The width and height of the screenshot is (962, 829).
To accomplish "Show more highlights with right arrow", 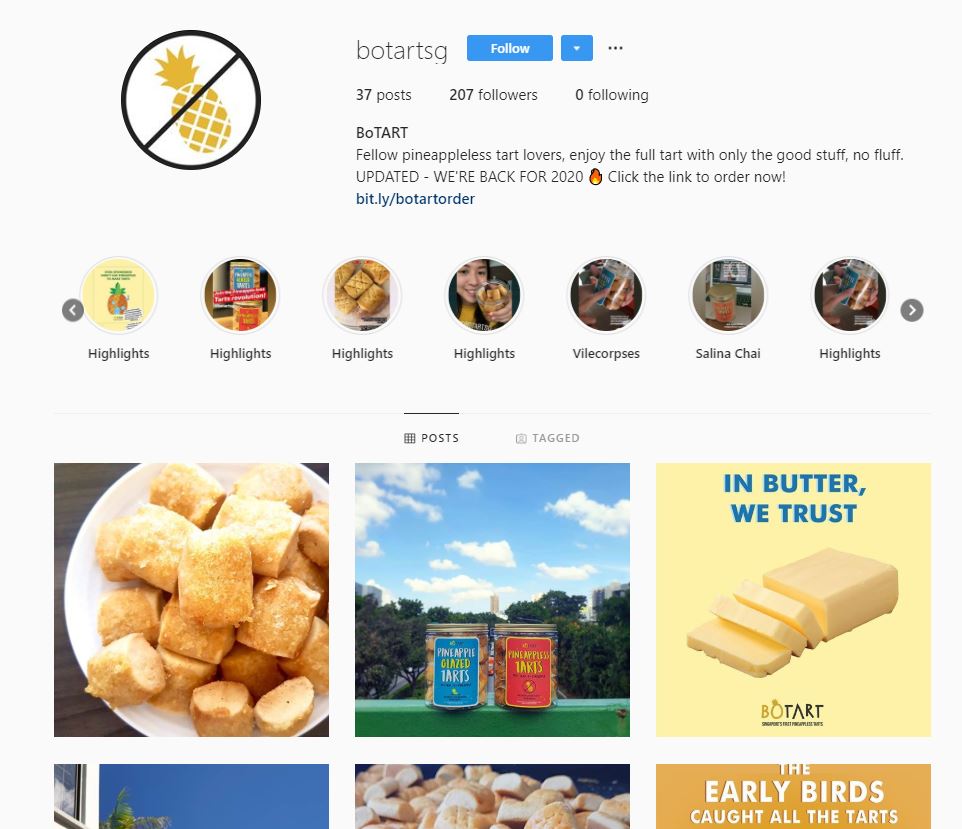I will coord(912,310).
